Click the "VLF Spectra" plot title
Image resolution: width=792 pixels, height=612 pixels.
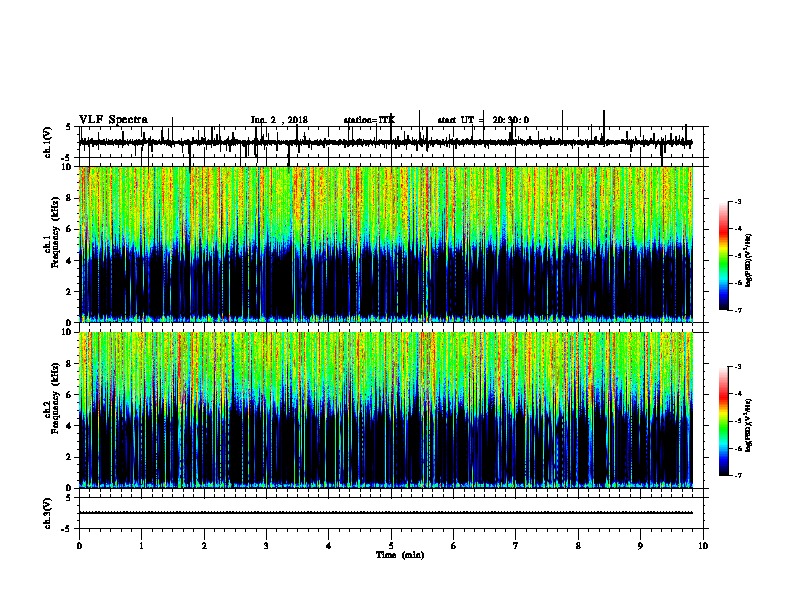click(113, 120)
